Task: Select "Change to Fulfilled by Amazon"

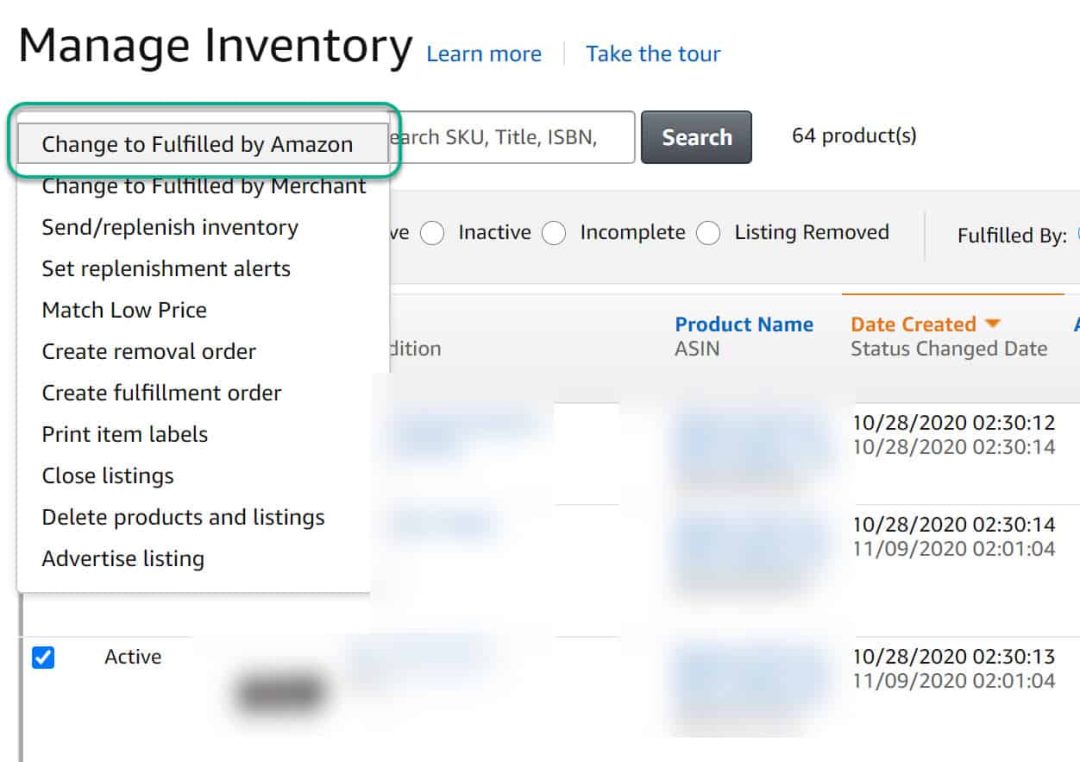Action: [196, 144]
